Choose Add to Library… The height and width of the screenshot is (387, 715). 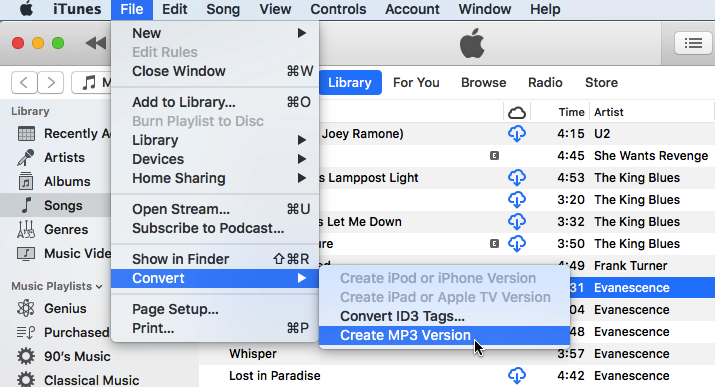click(x=215, y=102)
